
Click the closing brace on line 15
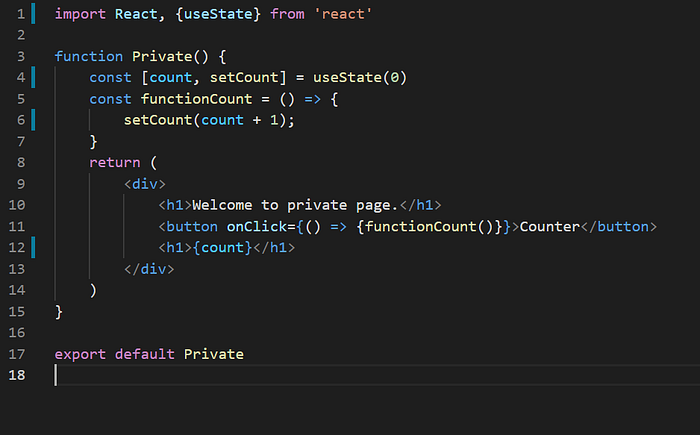coord(58,312)
